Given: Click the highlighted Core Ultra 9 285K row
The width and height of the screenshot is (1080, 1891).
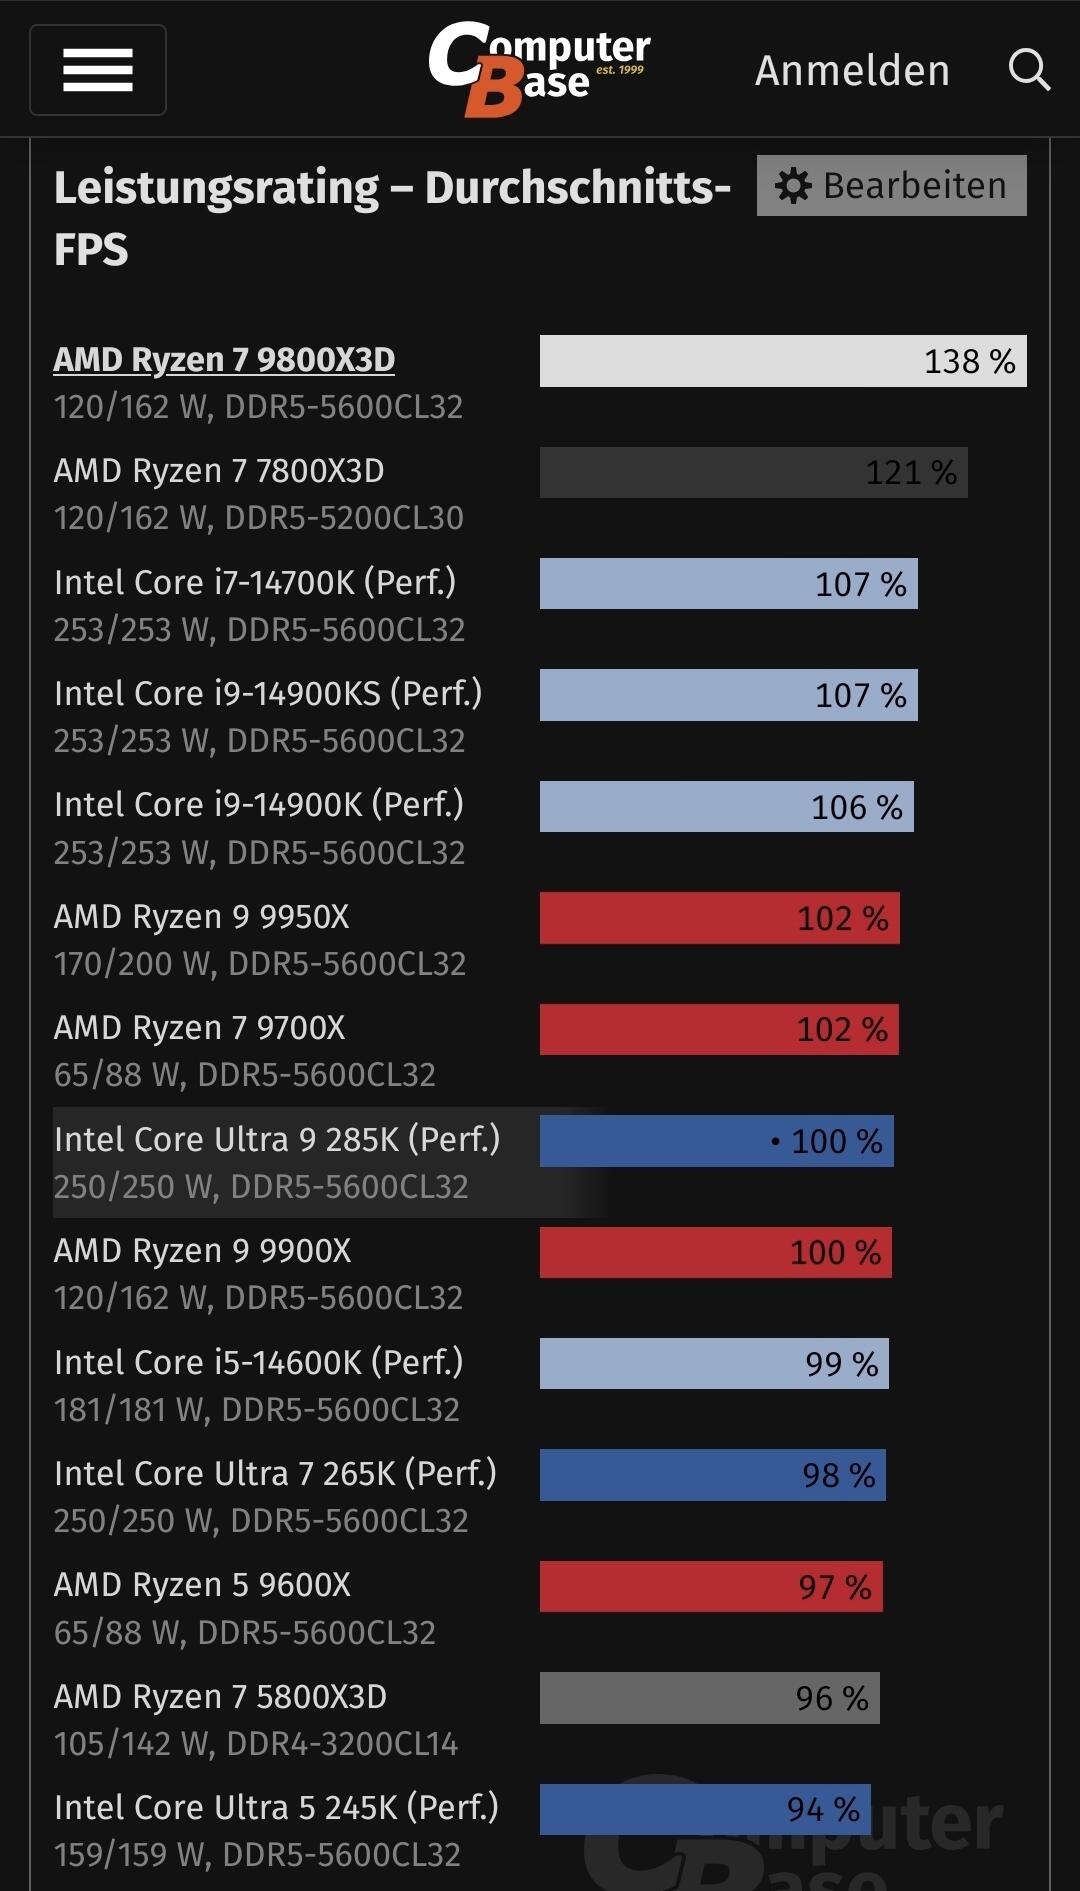Looking at the screenshot, I should [x=277, y=1161].
